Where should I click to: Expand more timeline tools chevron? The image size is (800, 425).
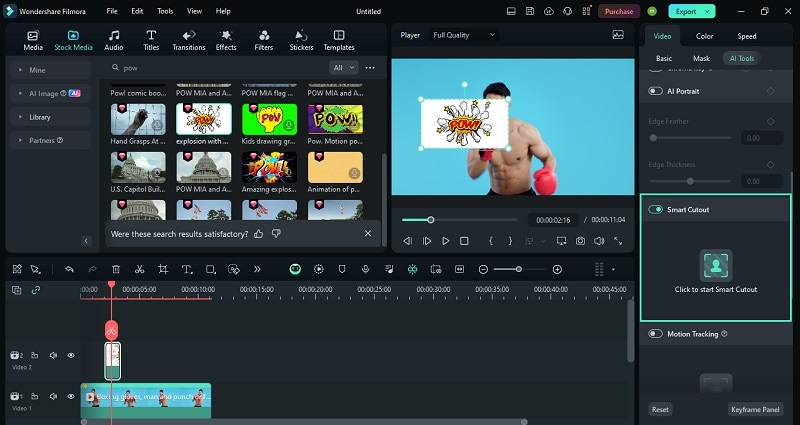point(257,269)
